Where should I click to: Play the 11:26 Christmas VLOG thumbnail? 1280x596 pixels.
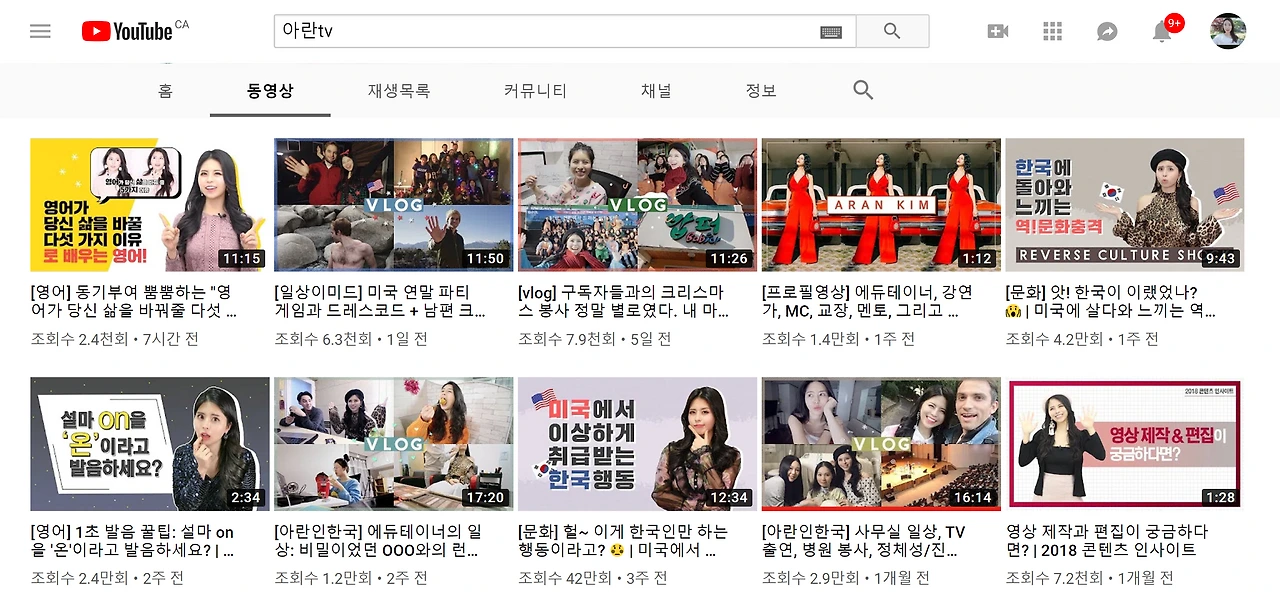point(637,205)
